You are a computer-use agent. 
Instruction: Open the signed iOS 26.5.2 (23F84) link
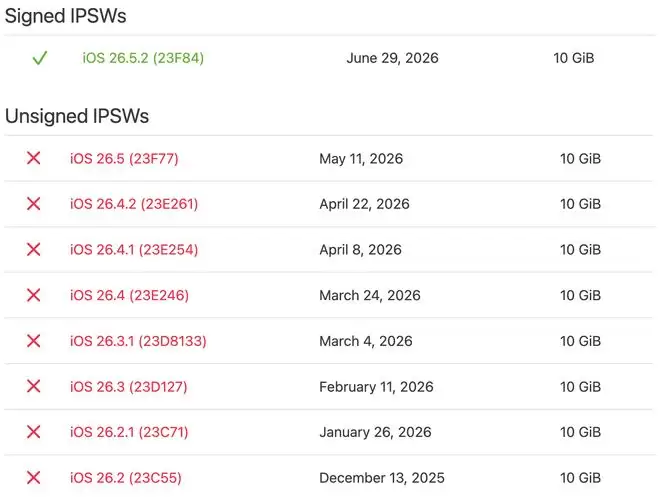click(x=143, y=58)
